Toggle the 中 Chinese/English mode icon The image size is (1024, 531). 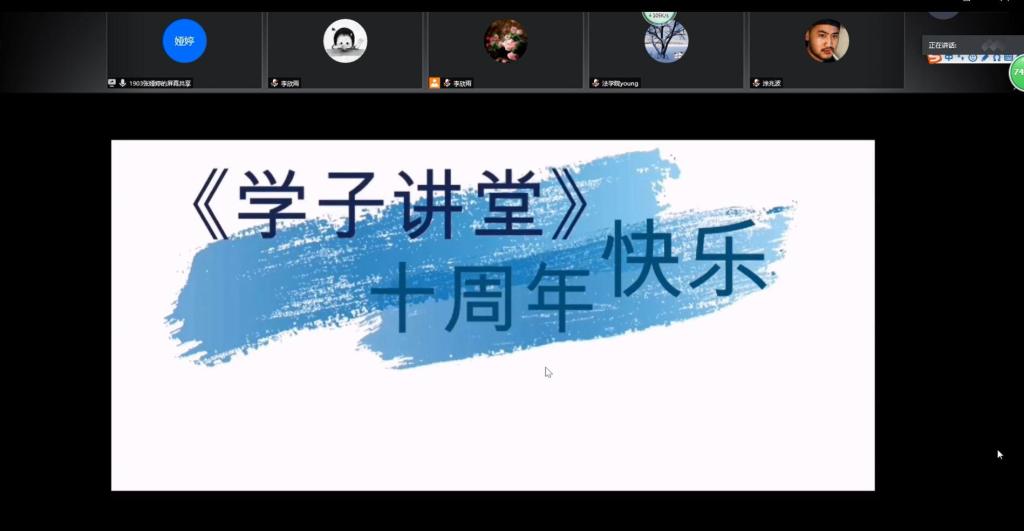click(949, 58)
